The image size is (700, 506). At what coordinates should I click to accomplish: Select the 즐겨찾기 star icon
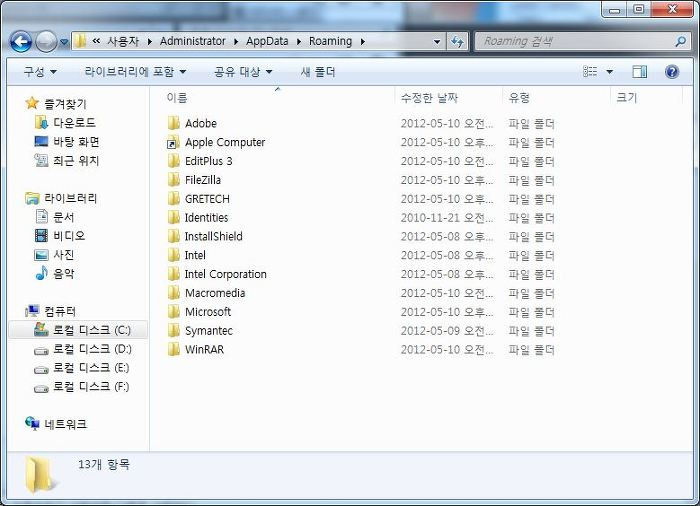click(x=32, y=103)
